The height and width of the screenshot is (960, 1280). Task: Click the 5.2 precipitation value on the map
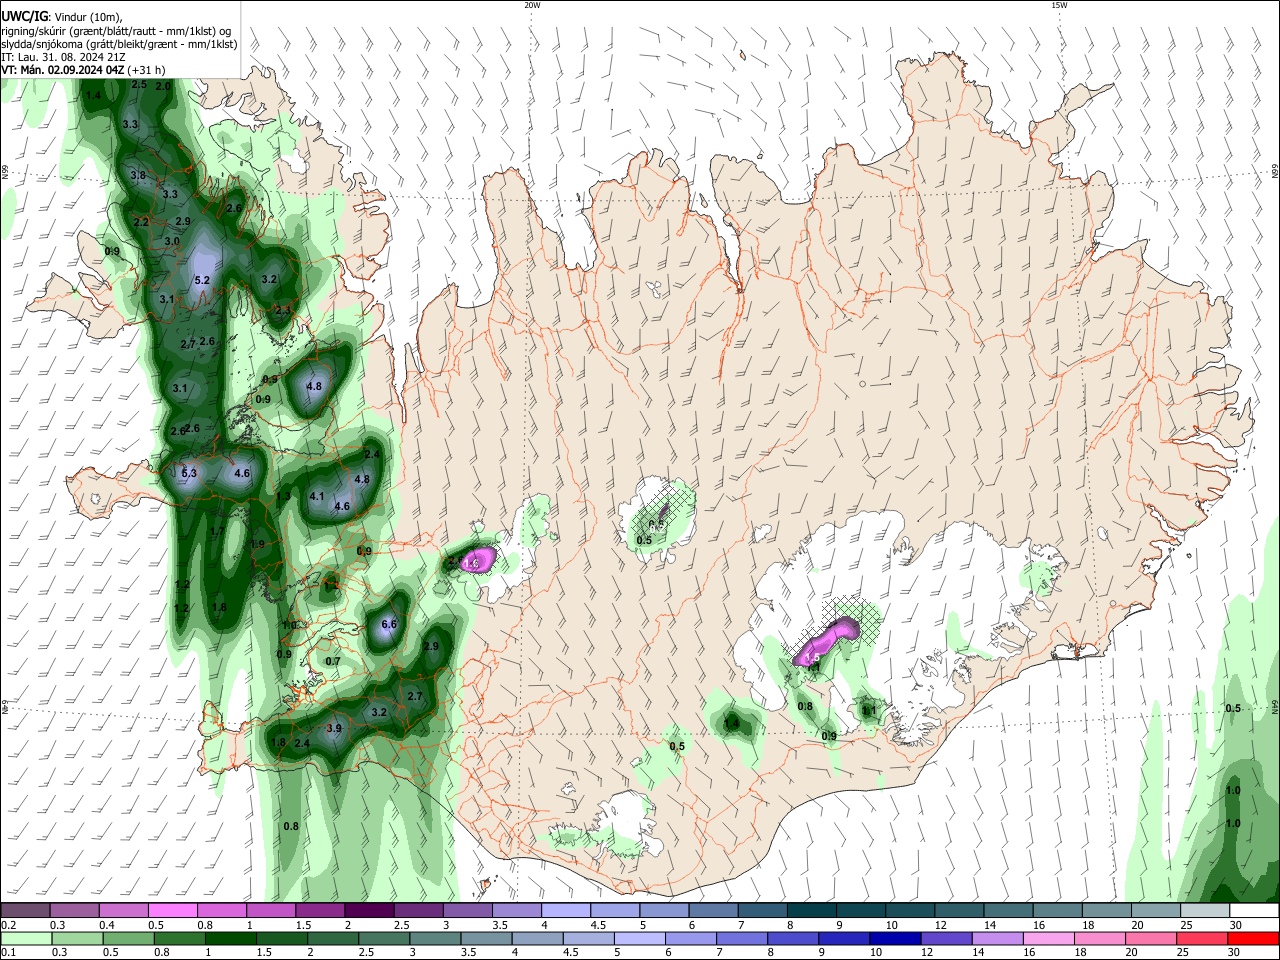click(x=202, y=280)
